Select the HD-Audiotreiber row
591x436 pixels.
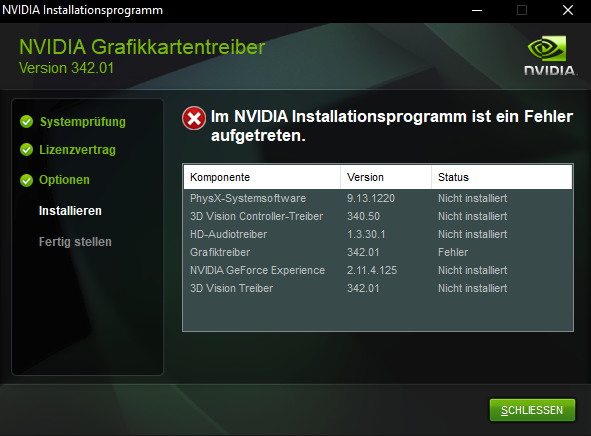pos(378,234)
